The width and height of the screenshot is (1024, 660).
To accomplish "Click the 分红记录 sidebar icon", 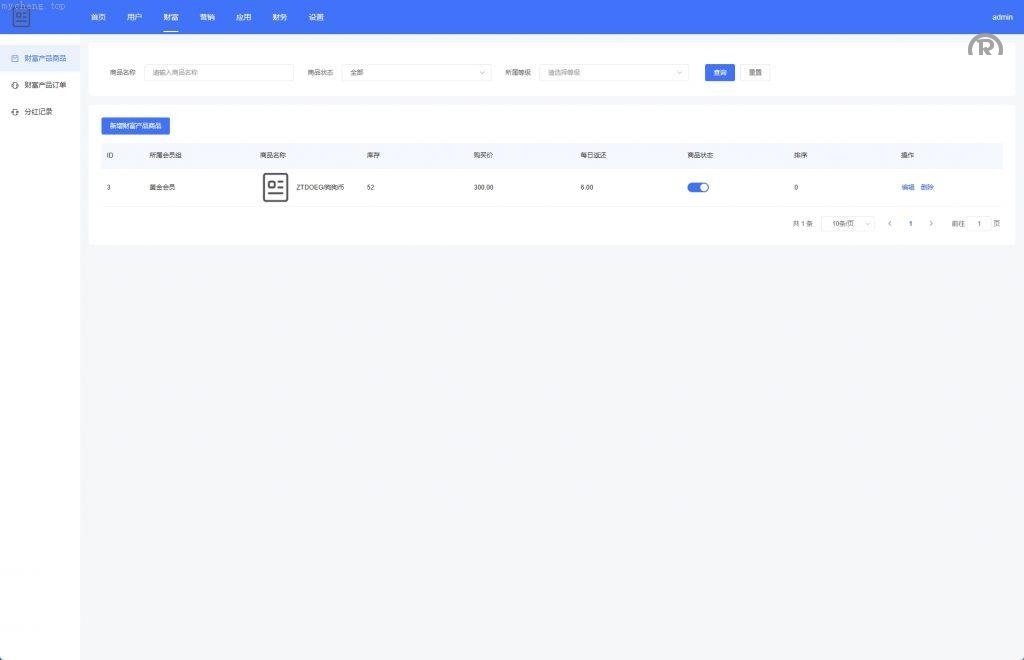I will 15,112.
